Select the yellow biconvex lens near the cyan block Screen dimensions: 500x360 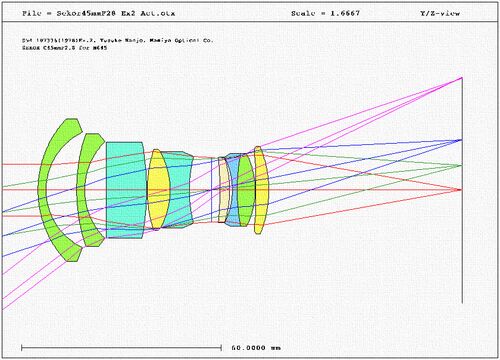(159, 189)
